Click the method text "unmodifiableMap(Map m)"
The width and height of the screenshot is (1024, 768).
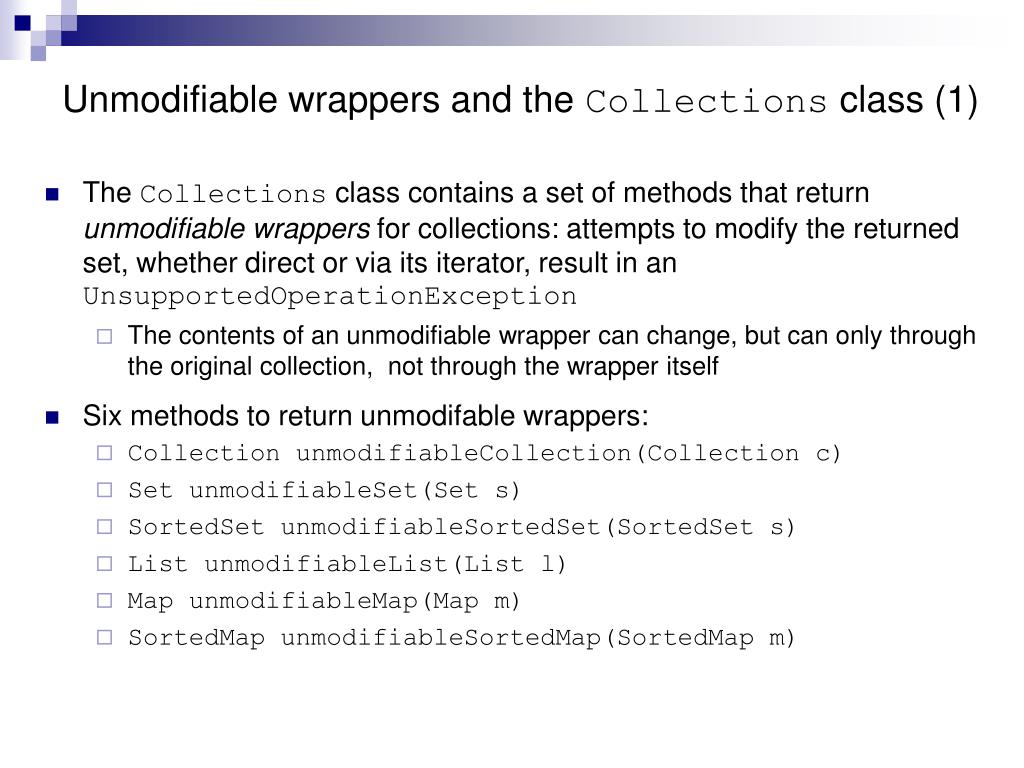[354, 601]
